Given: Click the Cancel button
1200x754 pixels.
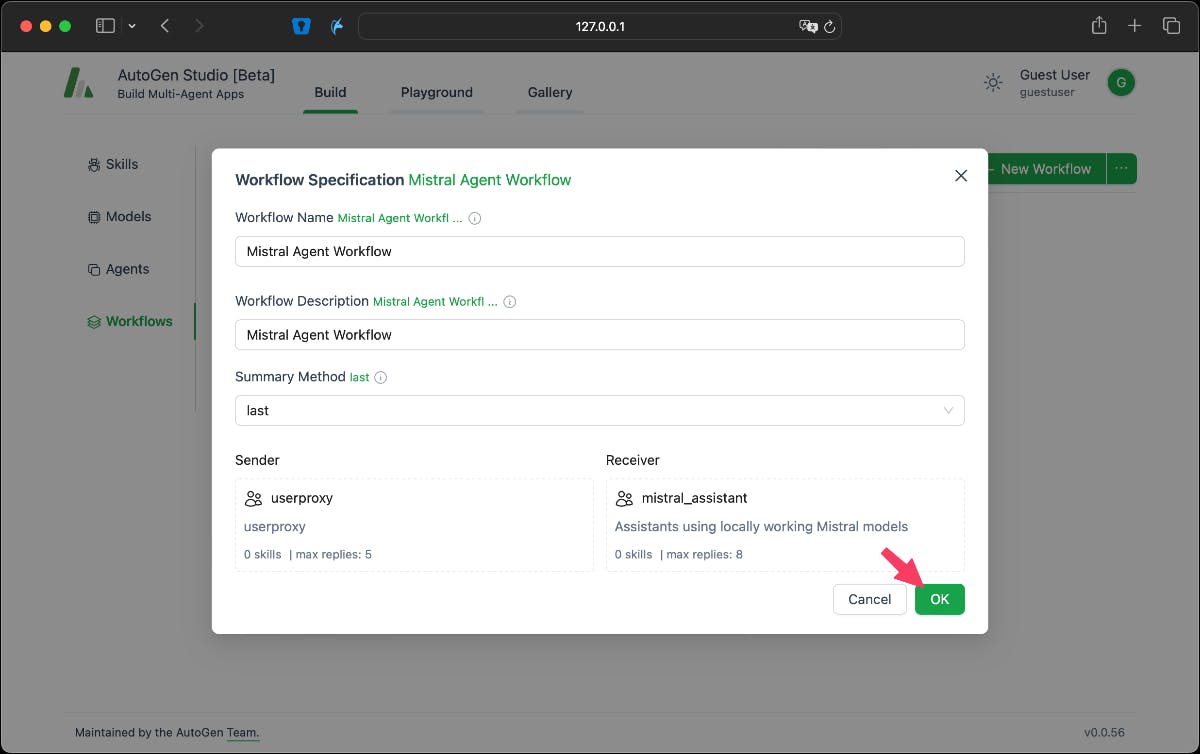Looking at the screenshot, I should [x=869, y=599].
